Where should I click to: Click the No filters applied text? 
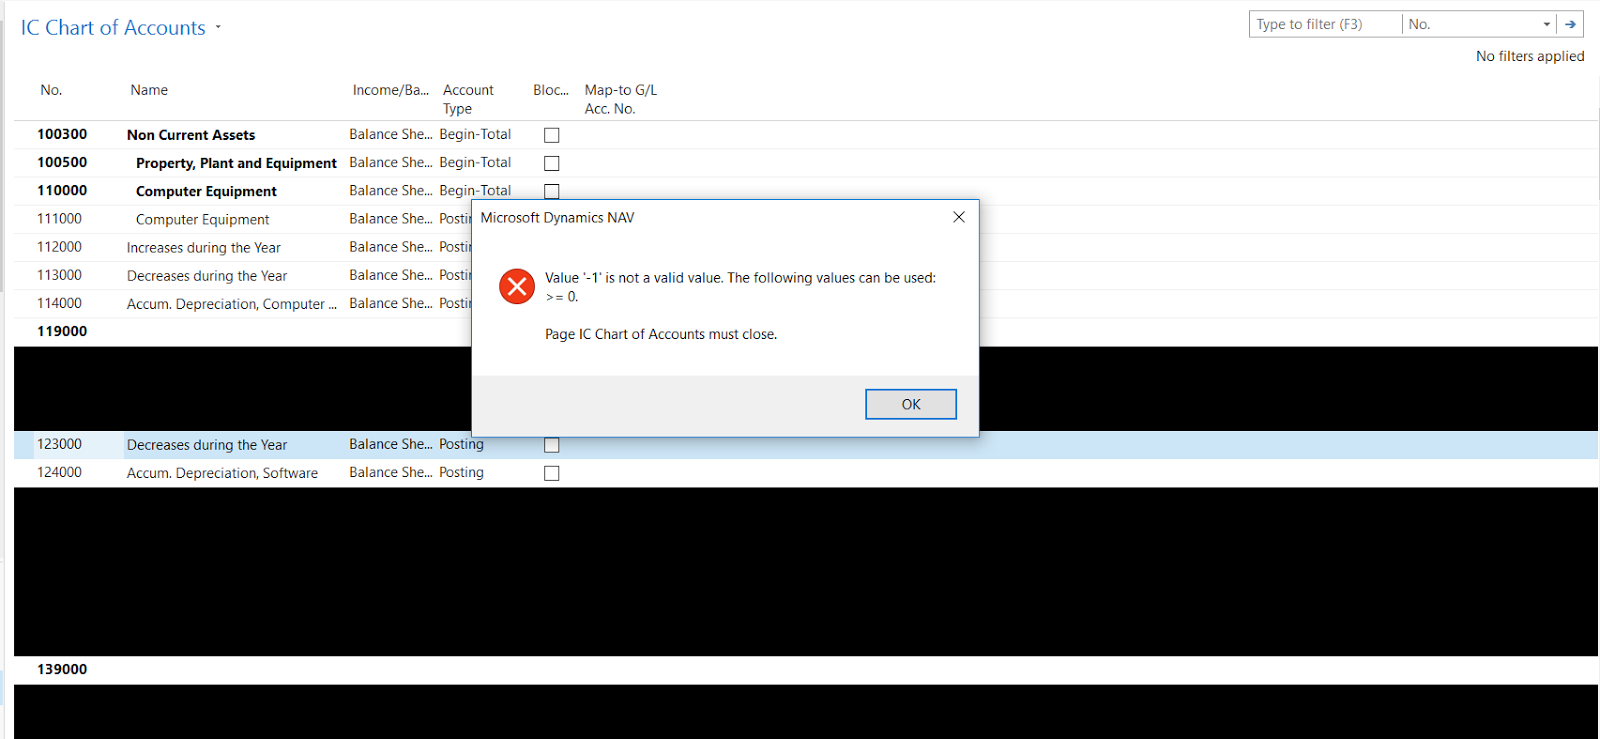(x=1530, y=56)
